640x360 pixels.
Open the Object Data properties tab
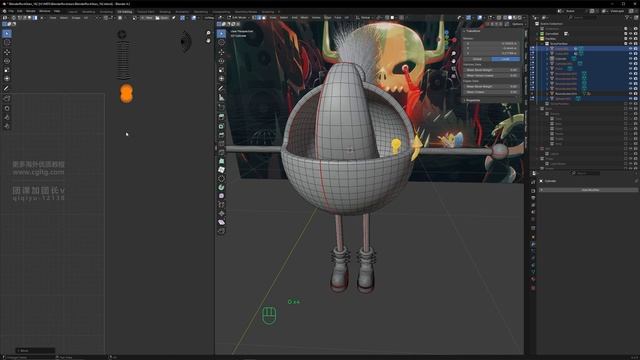(533, 271)
